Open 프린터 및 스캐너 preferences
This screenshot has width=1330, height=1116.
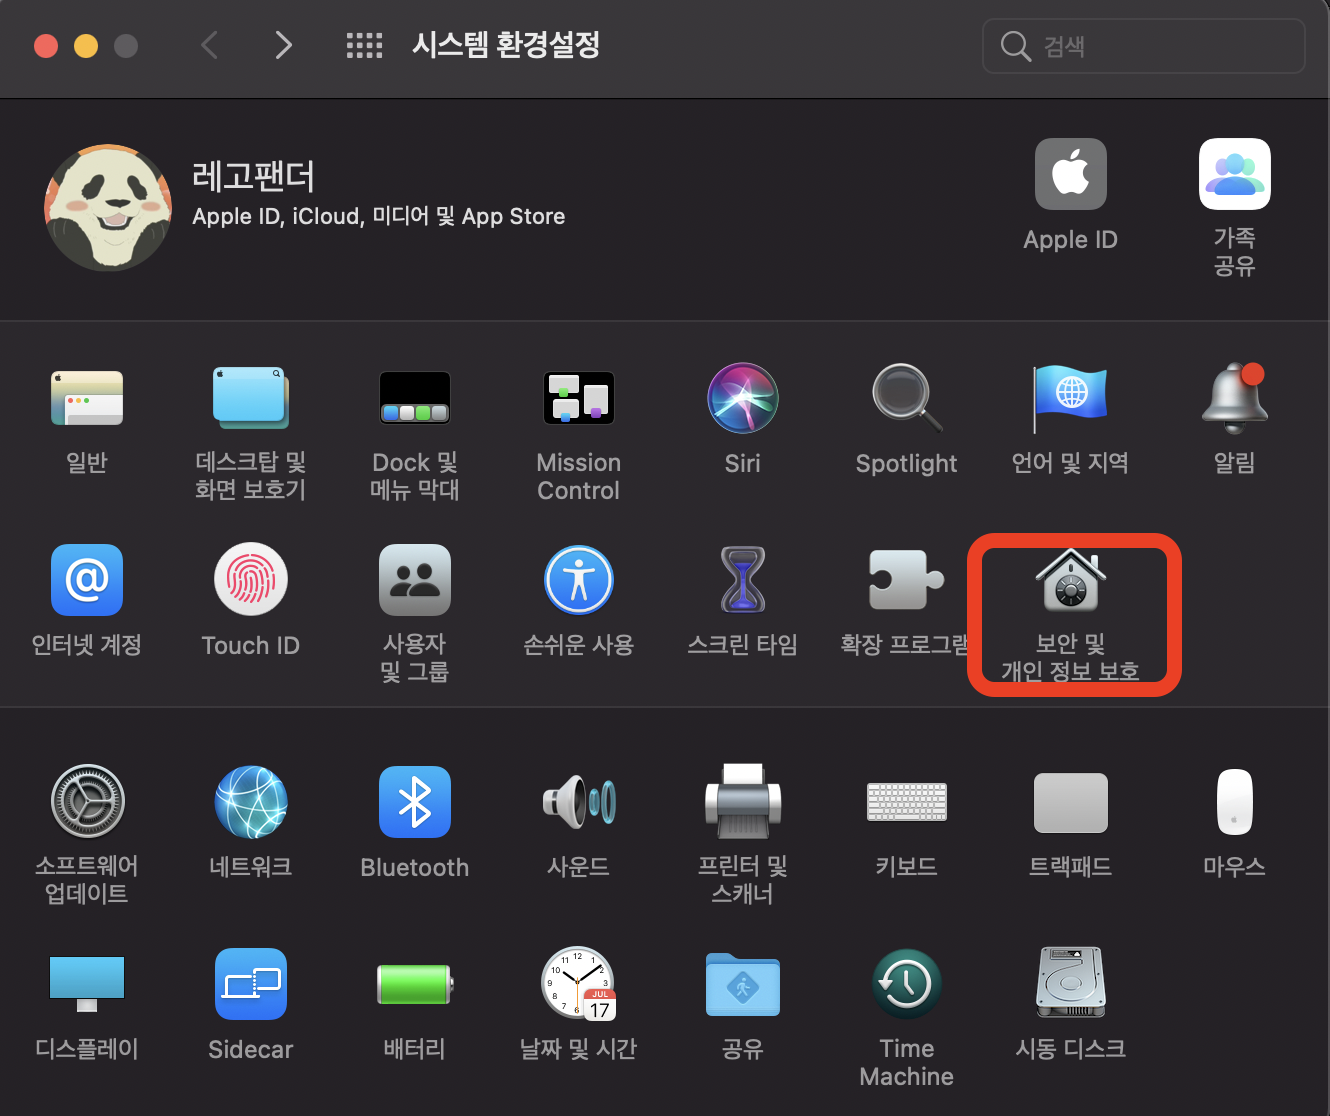pos(743,802)
